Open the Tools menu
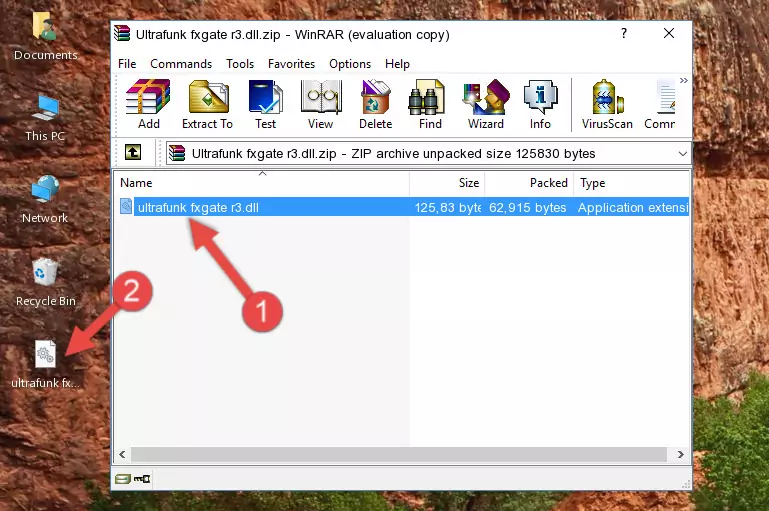 click(x=240, y=64)
